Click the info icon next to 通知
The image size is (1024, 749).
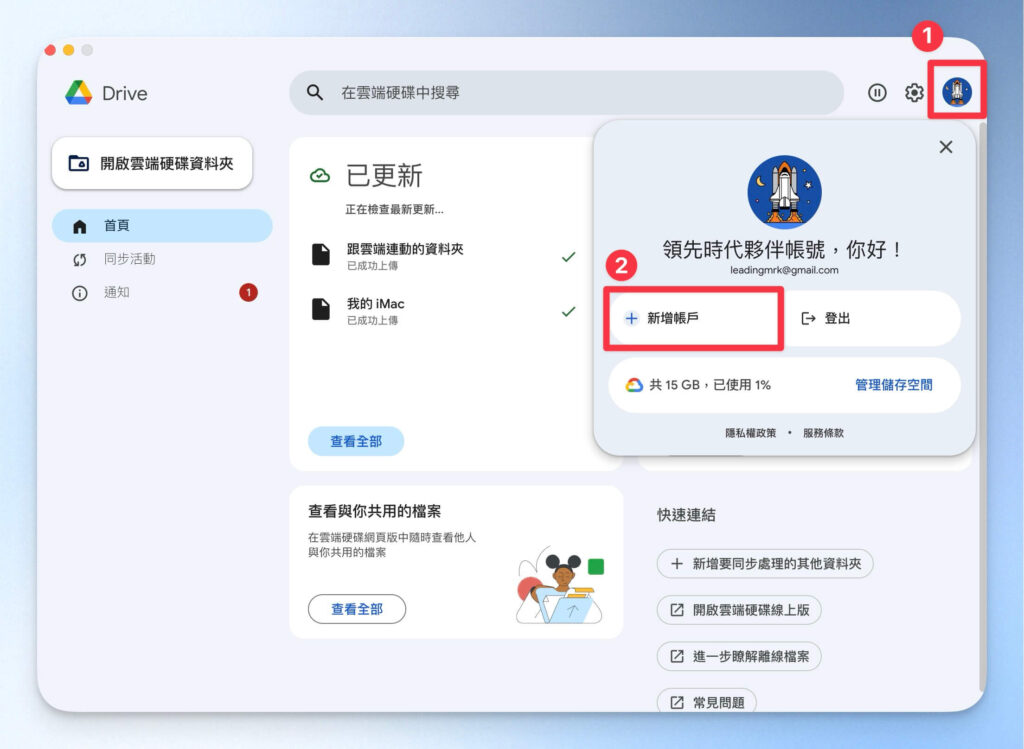pyautogui.click(x=80, y=293)
